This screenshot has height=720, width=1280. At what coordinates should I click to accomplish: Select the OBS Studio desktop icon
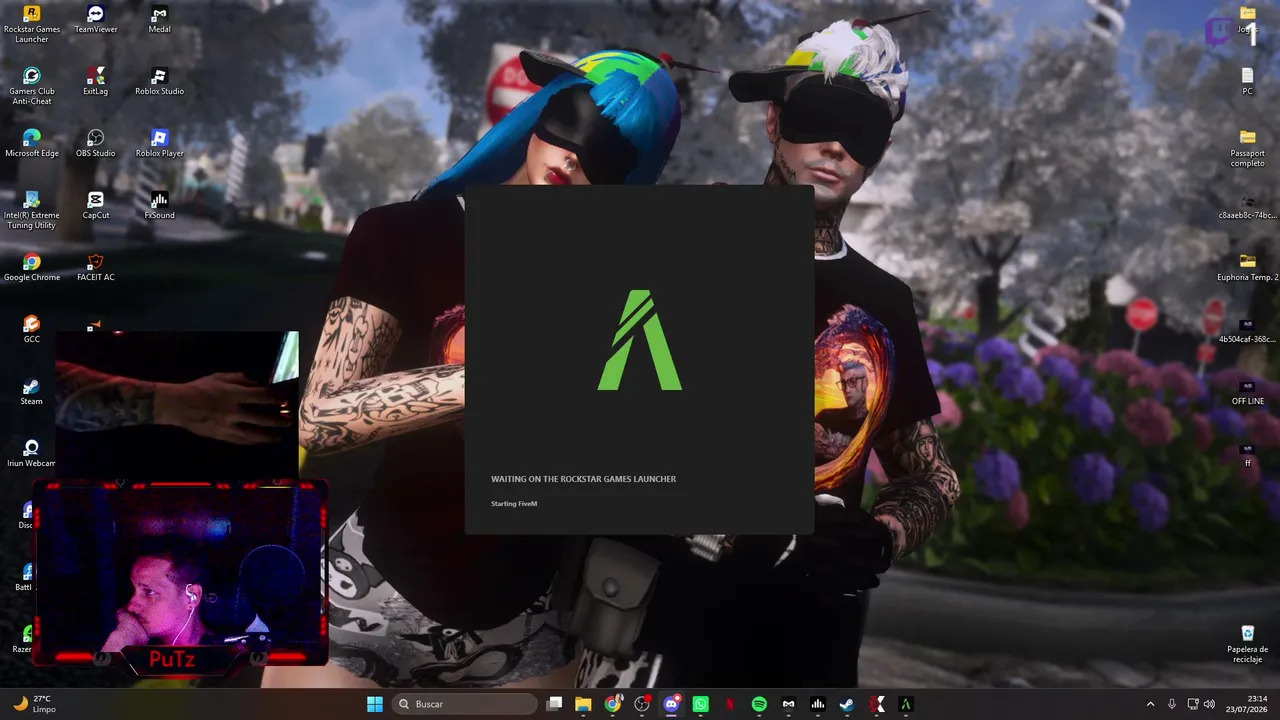[x=96, y=143]
